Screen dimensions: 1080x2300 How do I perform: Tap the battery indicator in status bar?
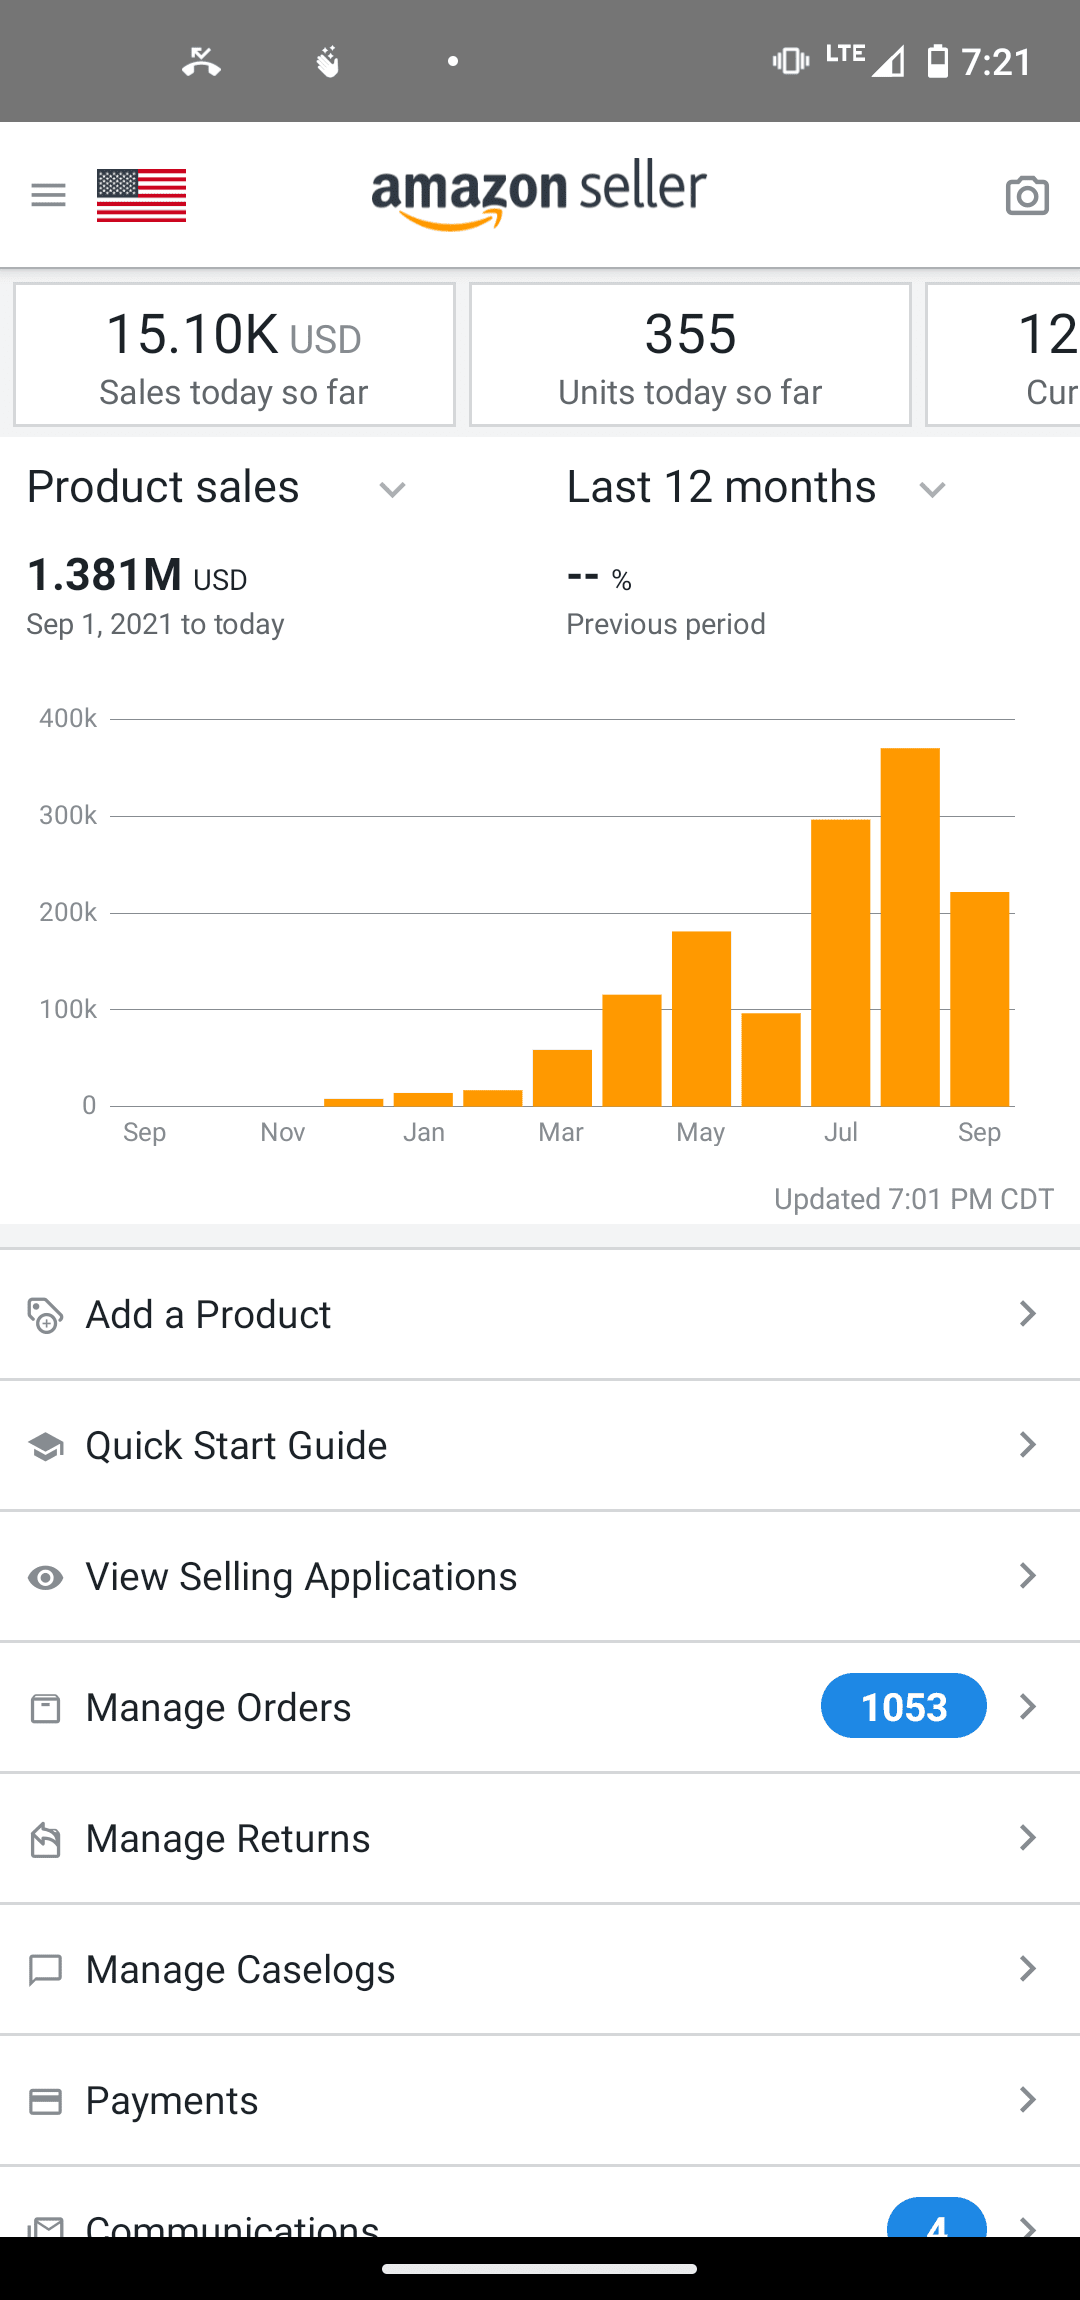coord(937,62)
